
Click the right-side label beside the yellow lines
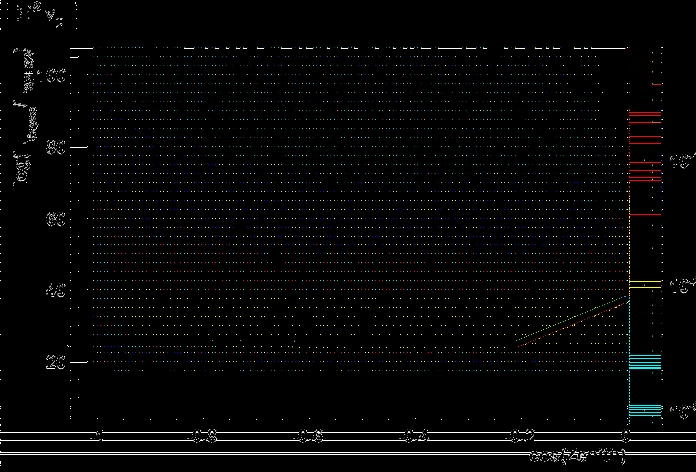pos(681,285)
